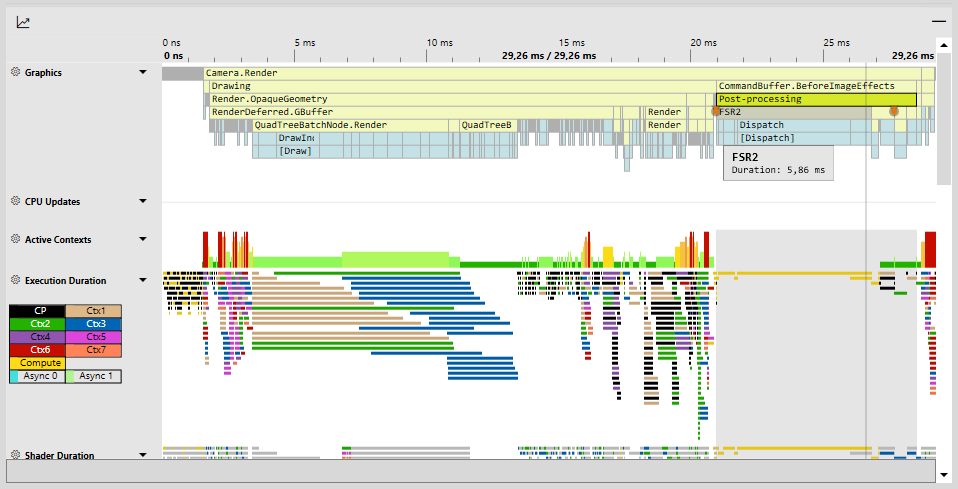This screenshot has width=958, height=489.
Task: Expand the CPU Updates lane
Action: click(143, 201)
